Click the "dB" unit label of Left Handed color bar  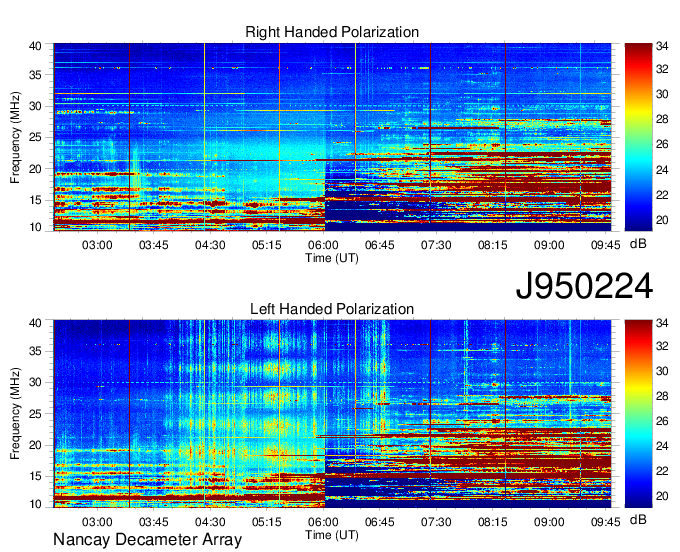(638, 519)
